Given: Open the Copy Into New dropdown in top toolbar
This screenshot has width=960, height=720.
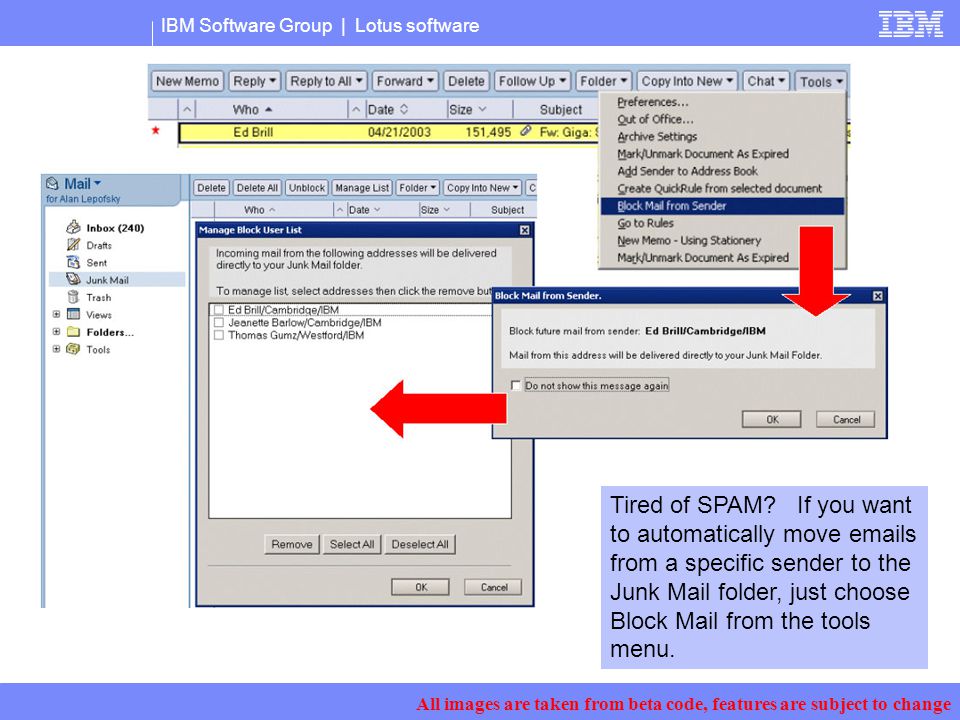Looking at the screenshot, I should pyautogui.click(x=687, y=81).
